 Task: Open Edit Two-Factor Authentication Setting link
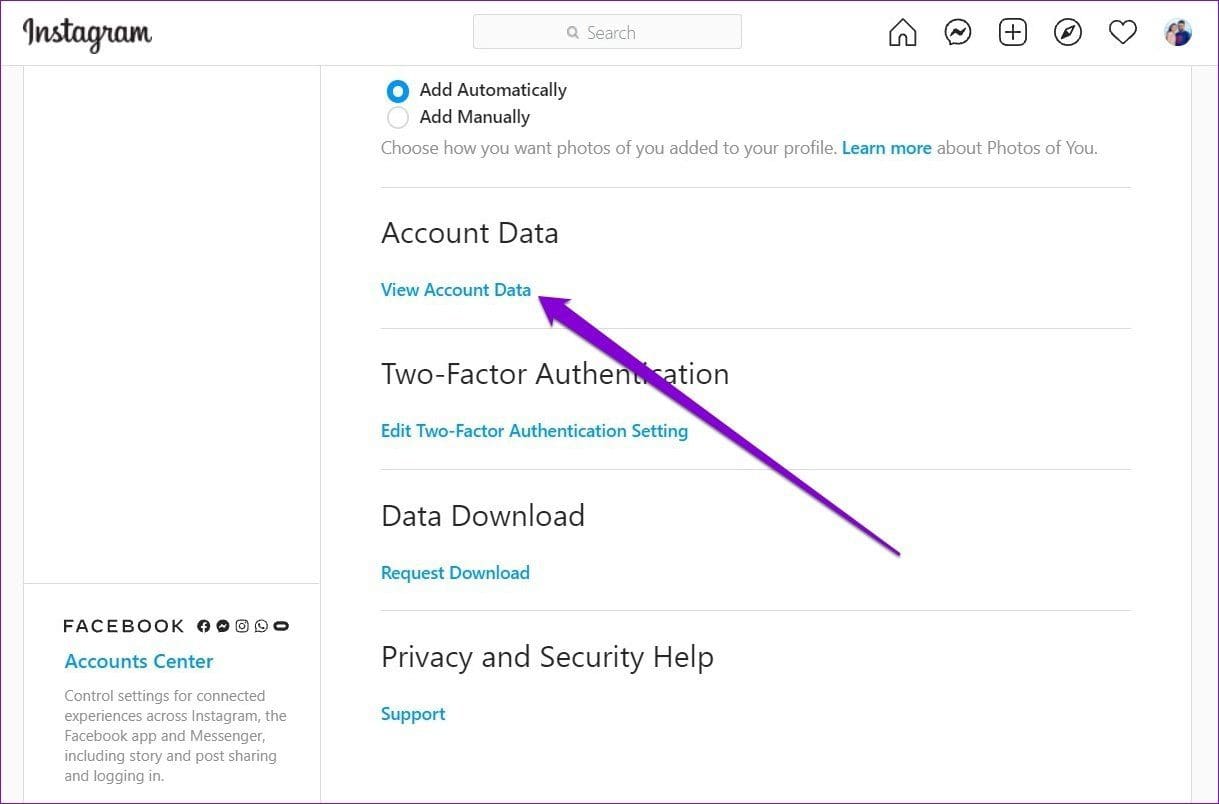(534, 431)
